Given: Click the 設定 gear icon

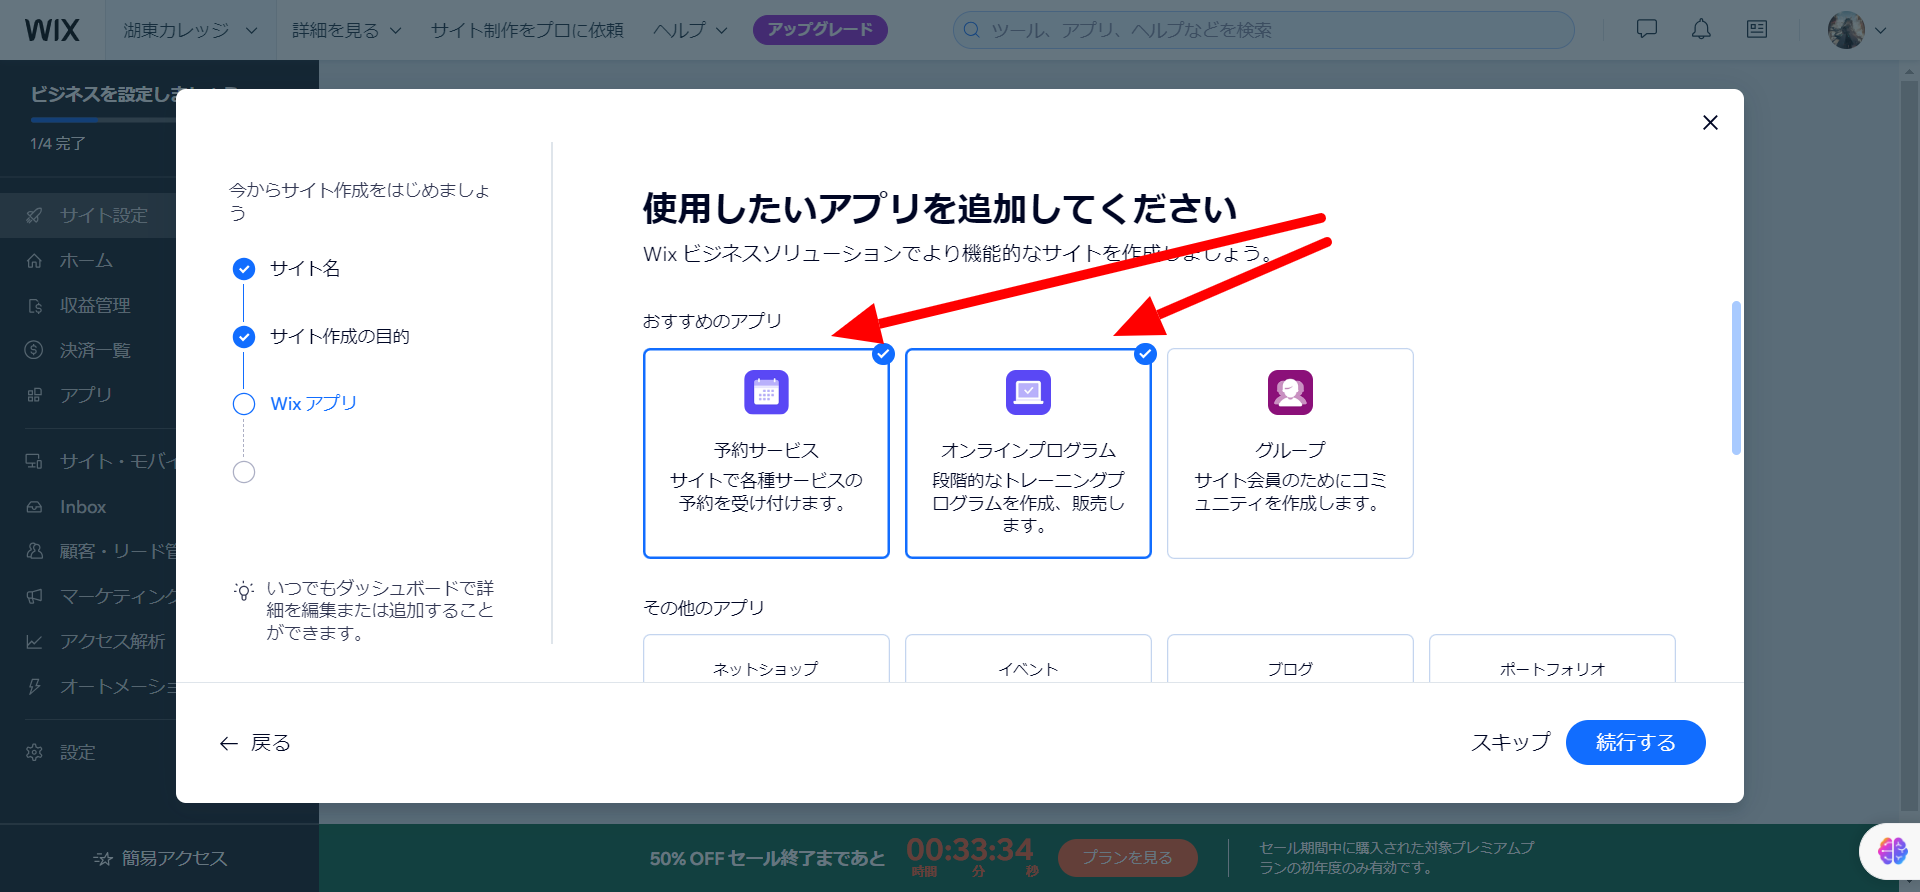Looking at the screenshot, I should point(35,752).
